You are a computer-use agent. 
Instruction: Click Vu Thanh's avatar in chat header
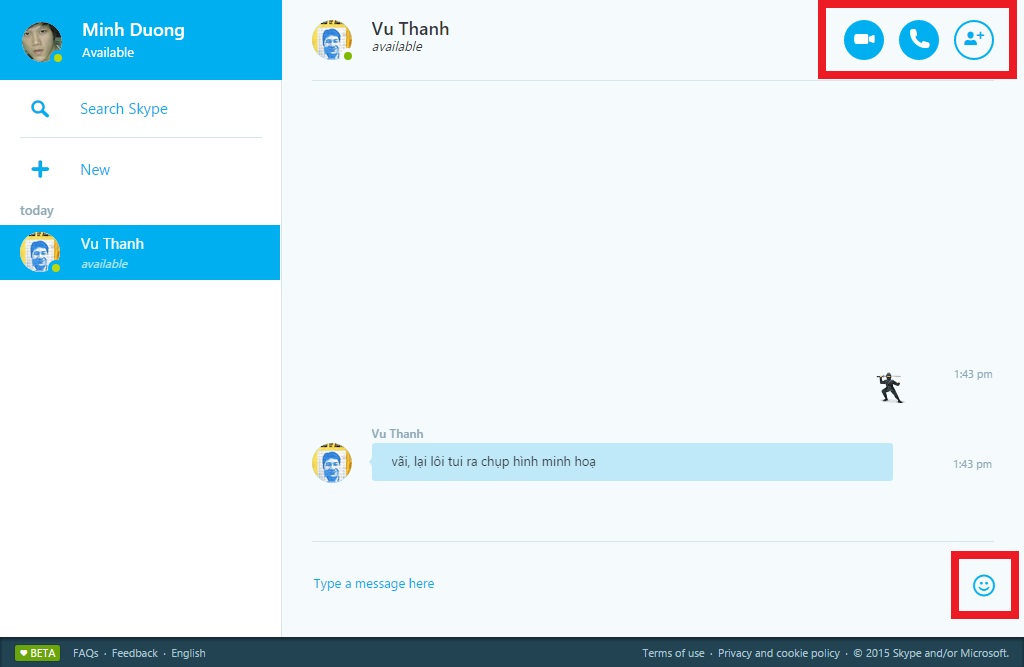coord(332,40)
